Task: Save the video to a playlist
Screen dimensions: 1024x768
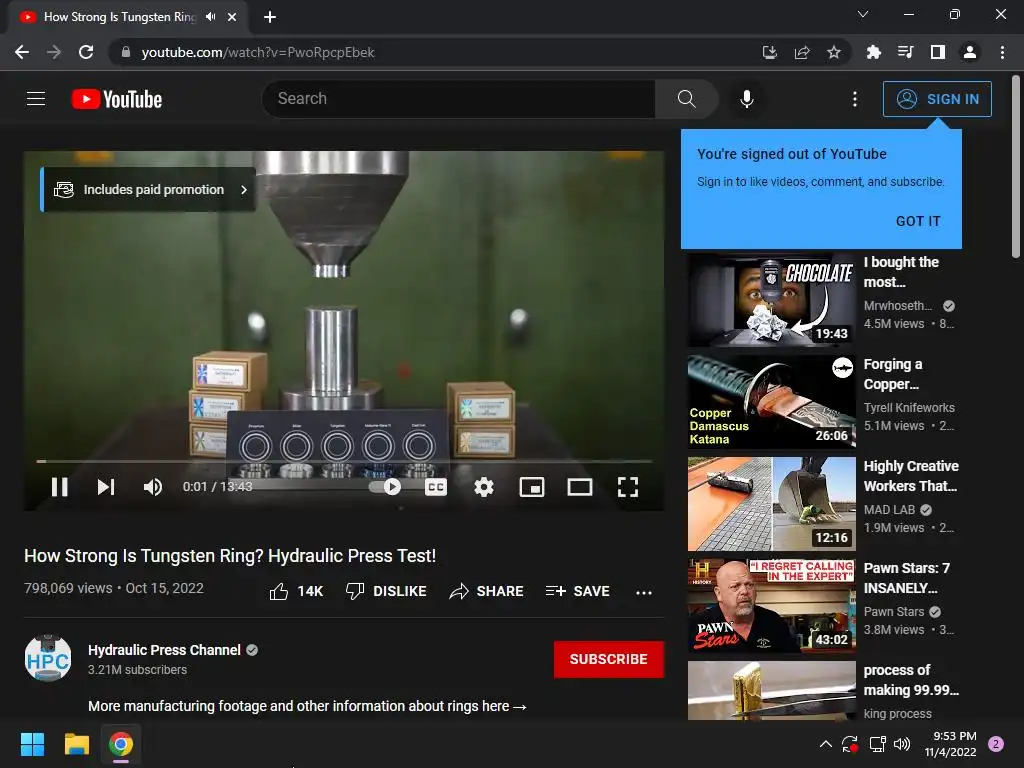Action: 578,591
